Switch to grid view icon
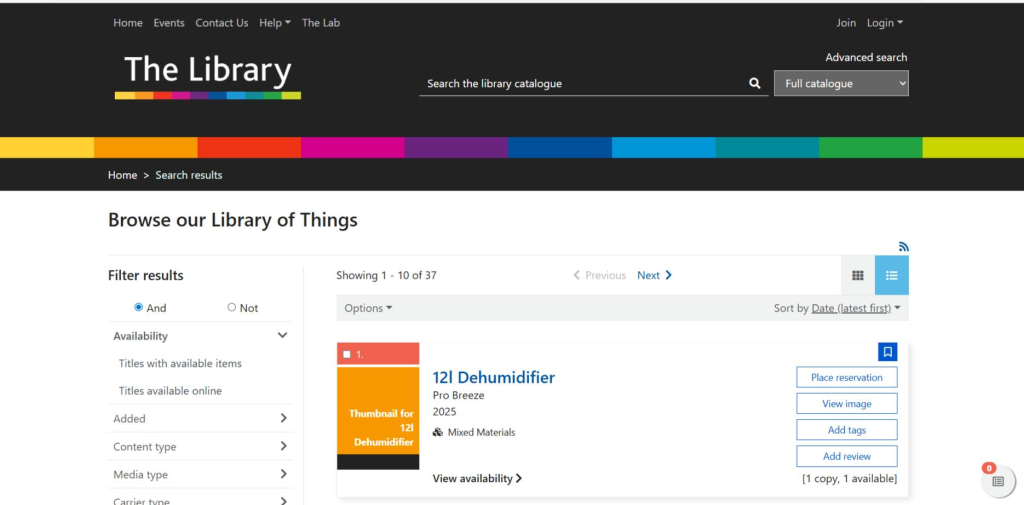This screenshot has width=1024, height=505. [857, 276]
